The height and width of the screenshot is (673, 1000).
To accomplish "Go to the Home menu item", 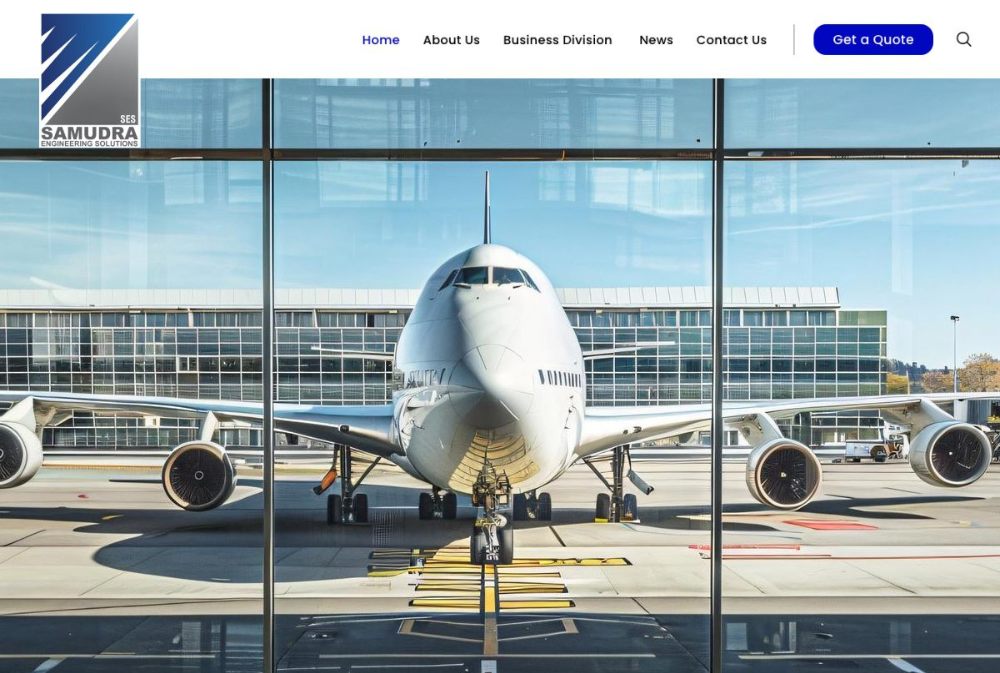I will (381, 40).
